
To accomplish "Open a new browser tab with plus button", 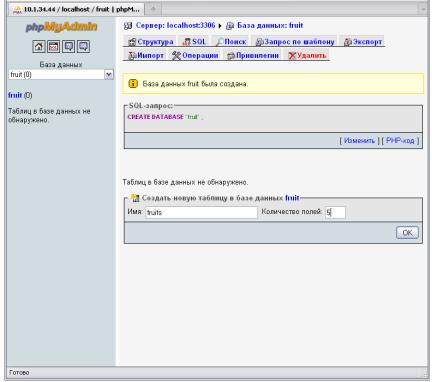I will click(x=153, y=9).
